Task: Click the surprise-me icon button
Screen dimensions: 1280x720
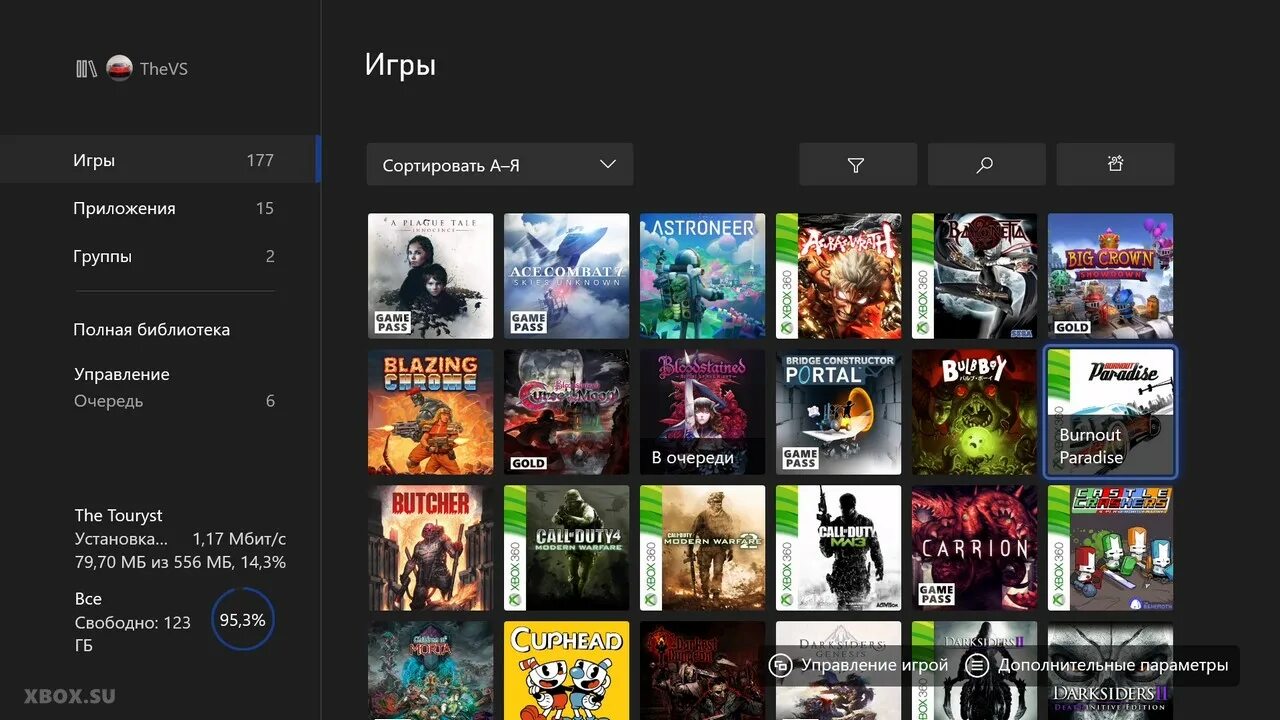Action: (x=1115, y=165)
